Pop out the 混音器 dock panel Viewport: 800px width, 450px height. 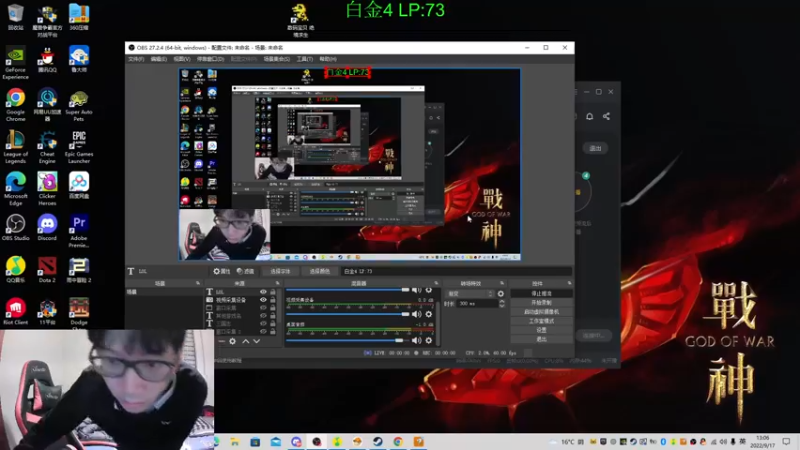tap(436, 283)
